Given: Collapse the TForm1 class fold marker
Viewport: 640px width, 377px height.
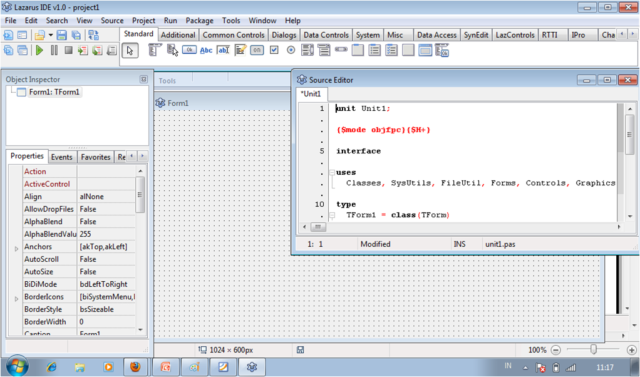Looking at the screenshot, I should (x=332, y=215).
